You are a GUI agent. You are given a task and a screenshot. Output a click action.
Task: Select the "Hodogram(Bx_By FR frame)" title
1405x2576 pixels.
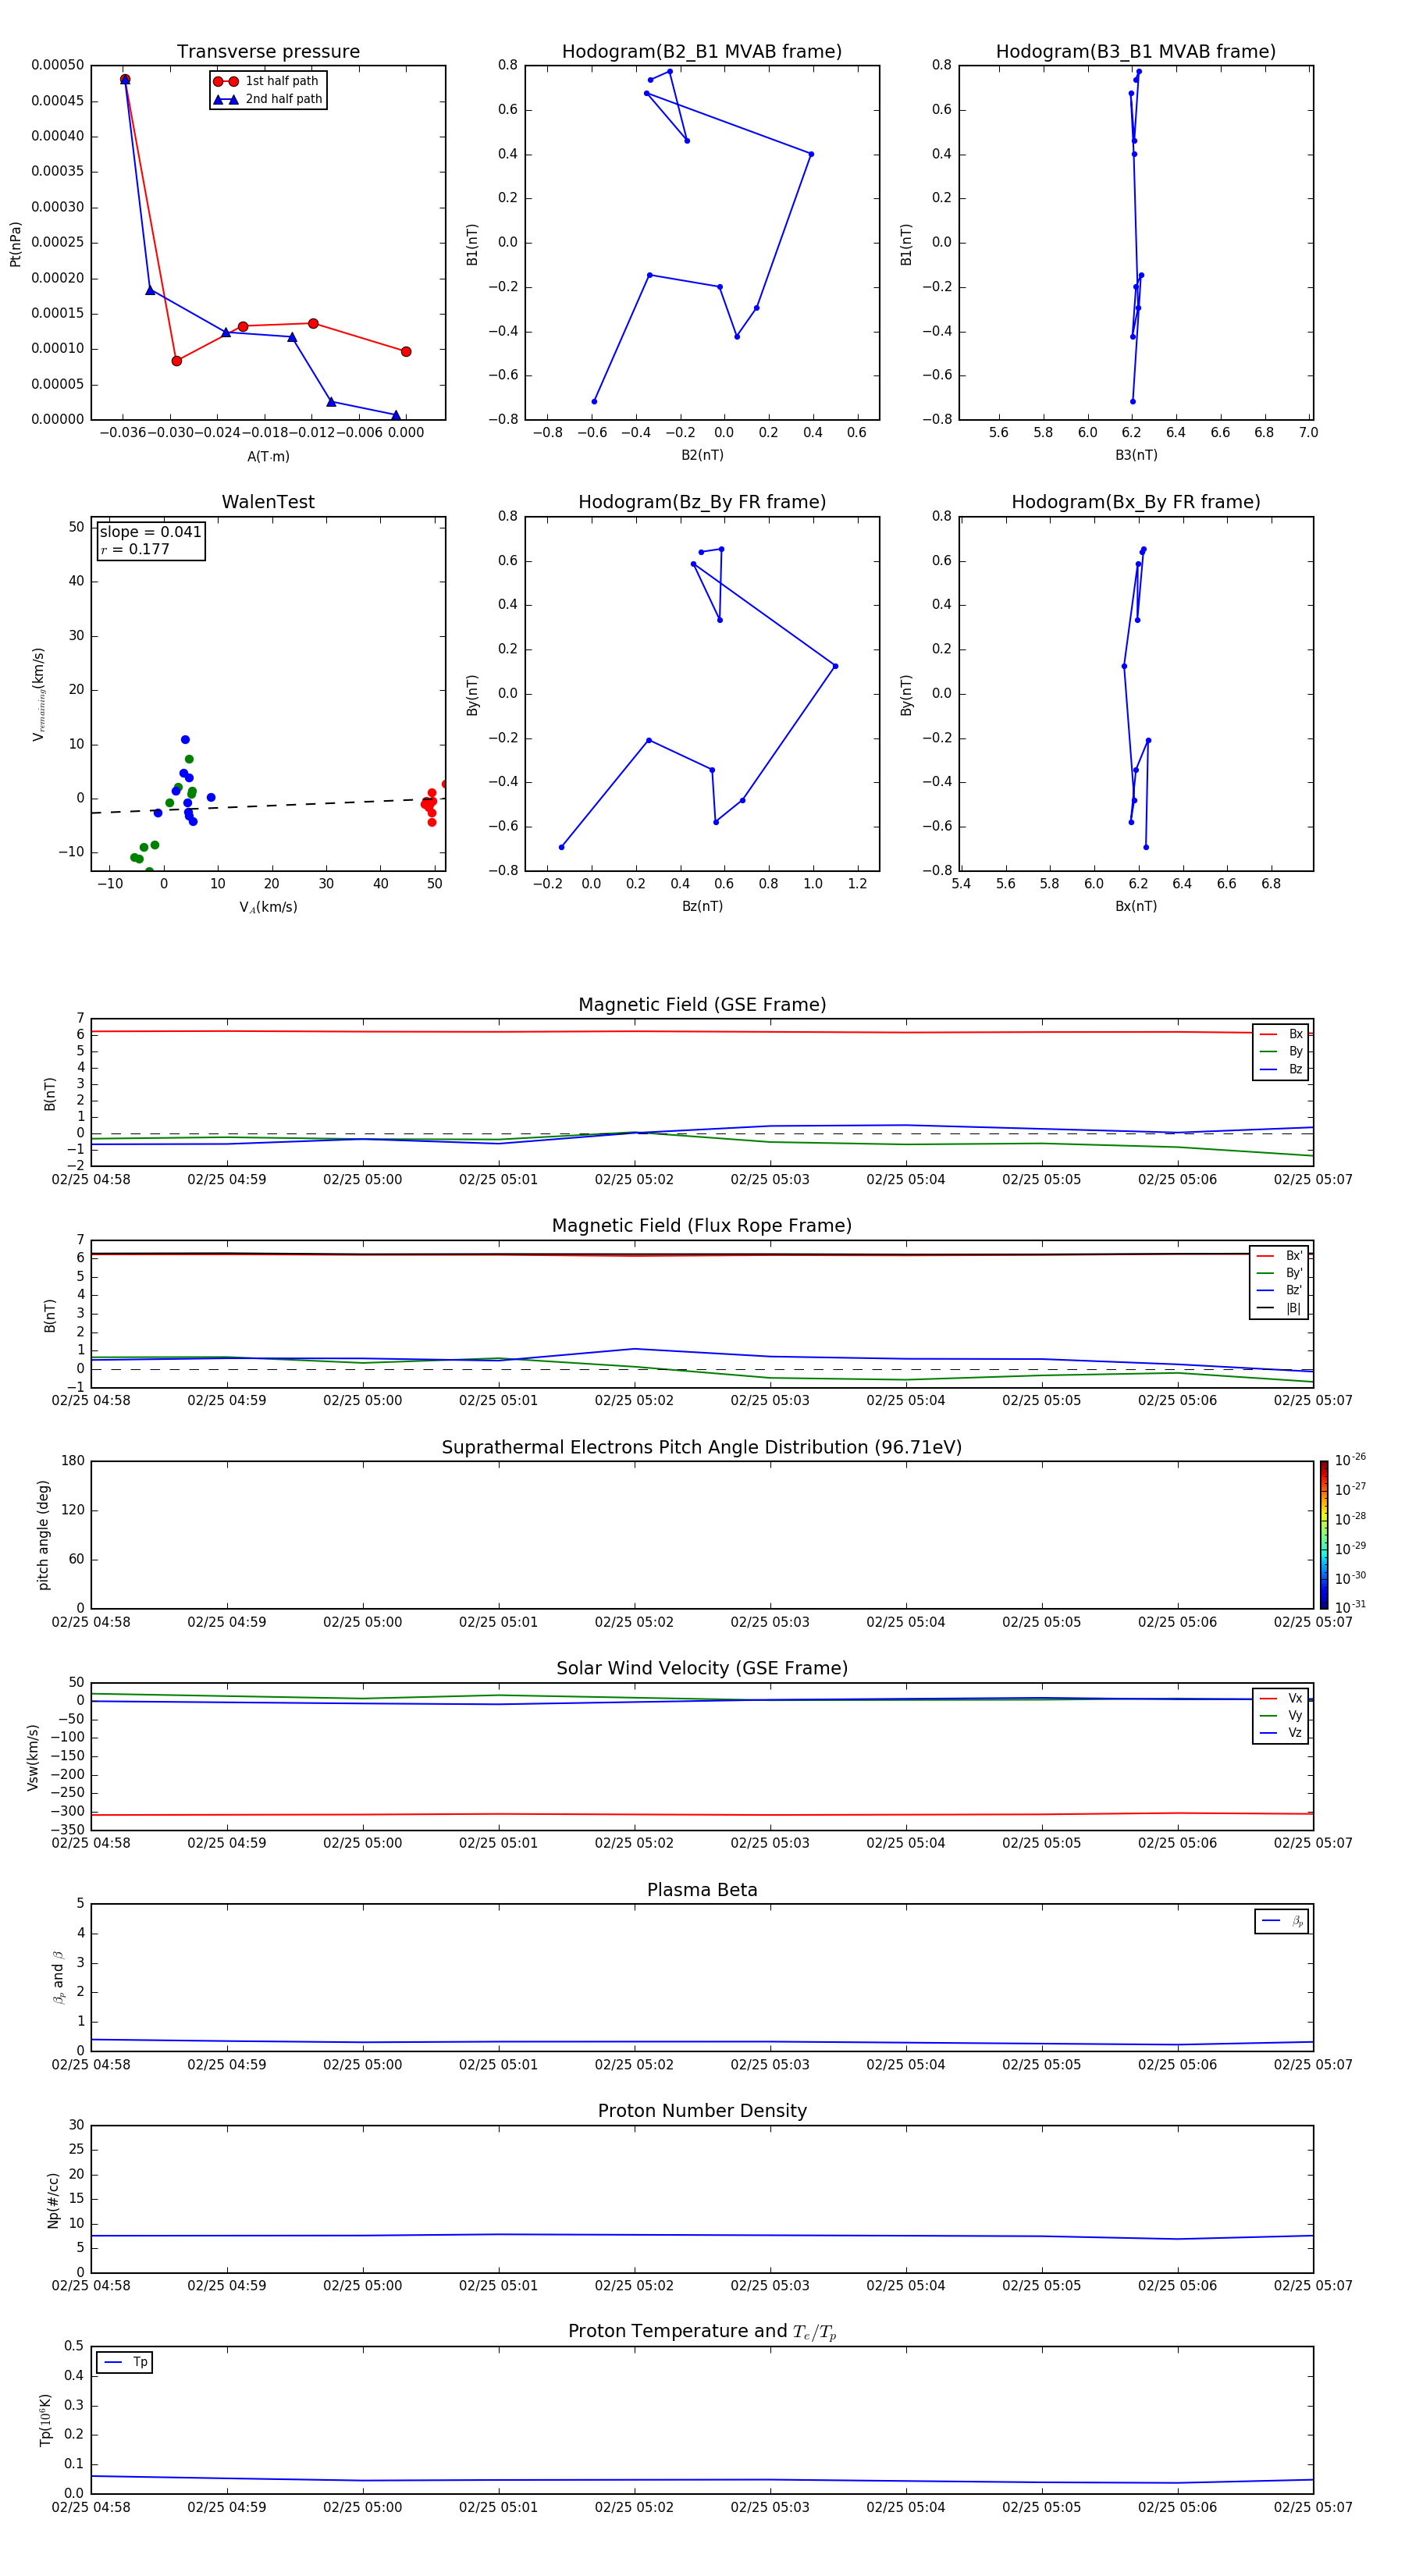tap(1136, 502)
